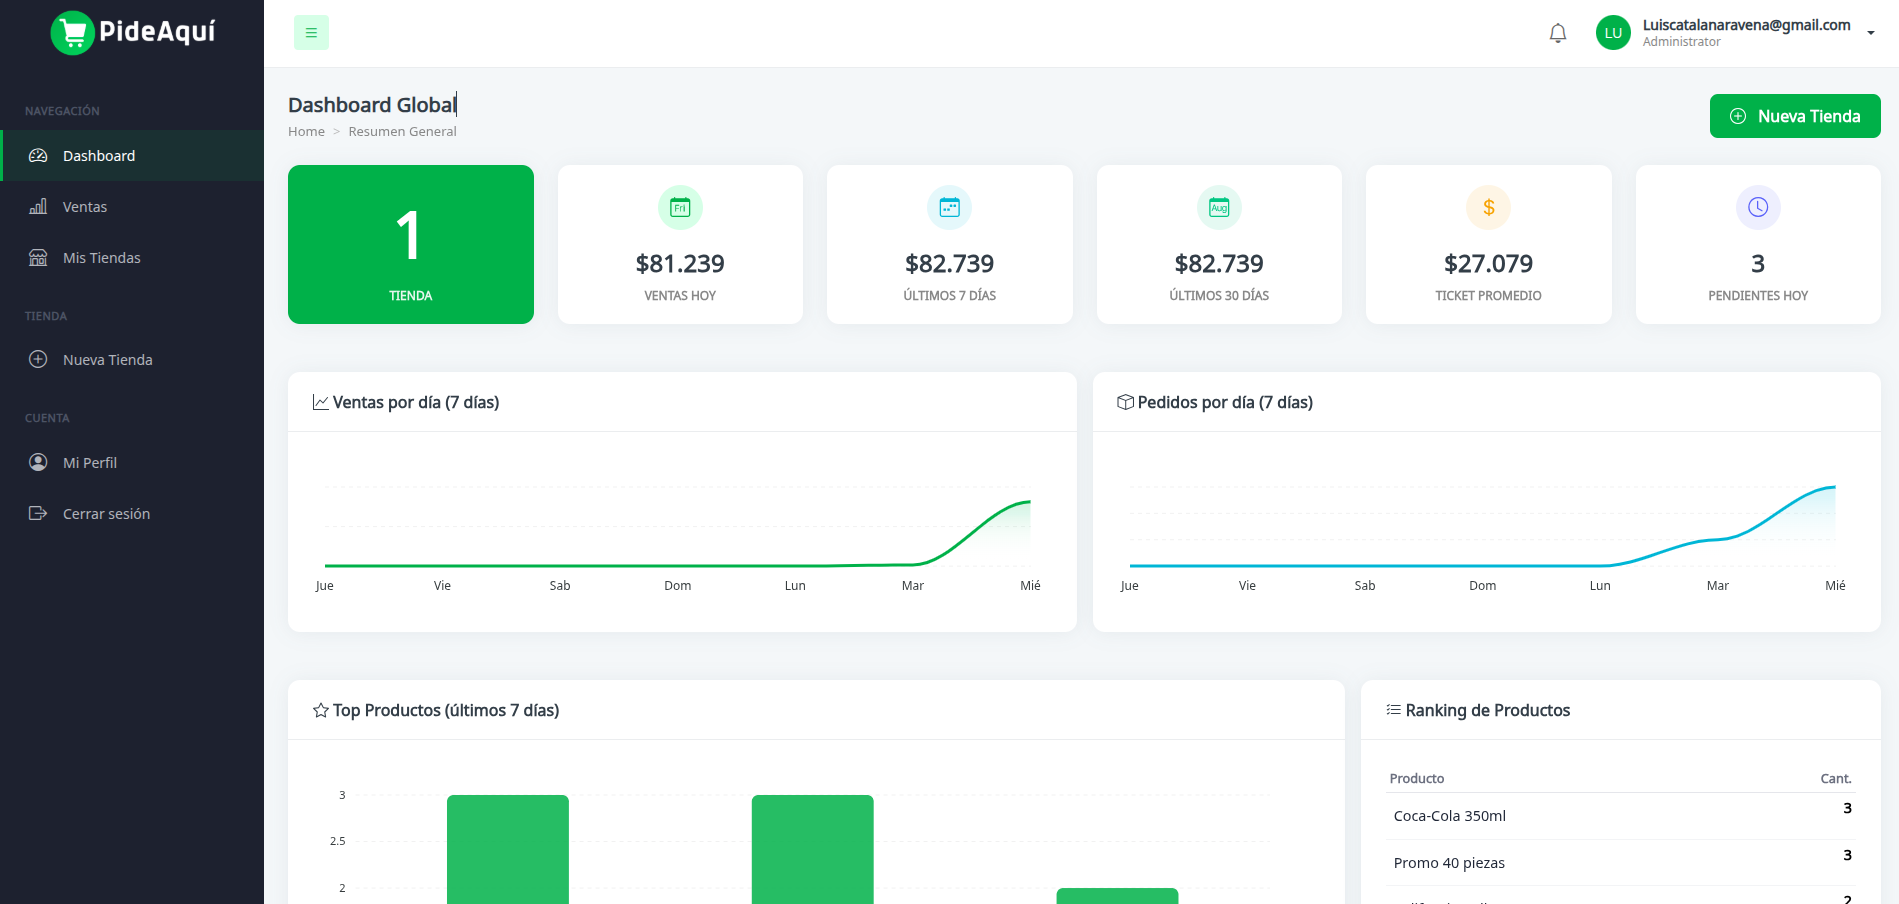
Task: Click the sidebar Nueva Tienda plus icon
Action: 38,359
